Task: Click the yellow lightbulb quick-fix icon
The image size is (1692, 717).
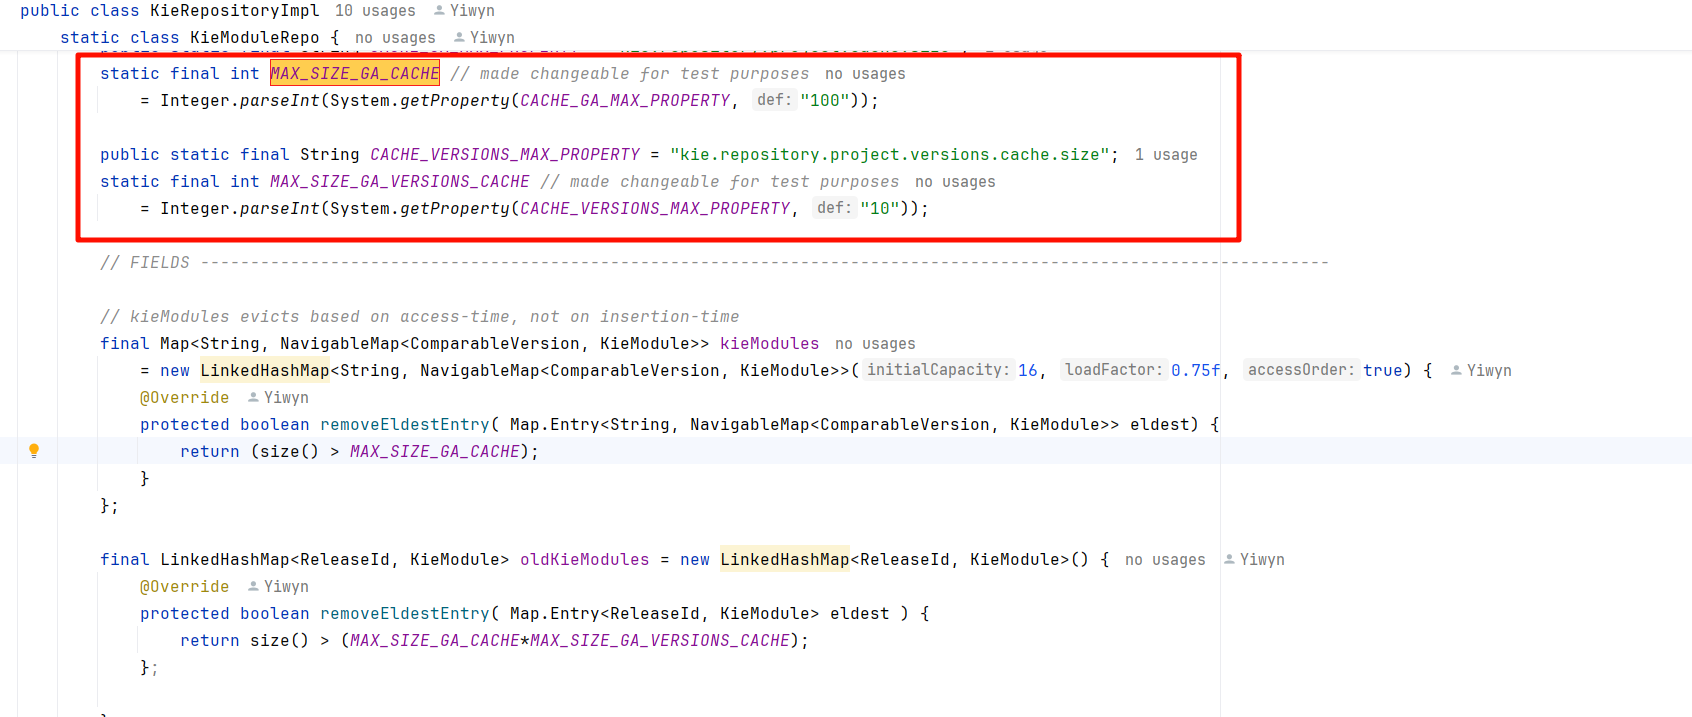Action: (34, 451)
